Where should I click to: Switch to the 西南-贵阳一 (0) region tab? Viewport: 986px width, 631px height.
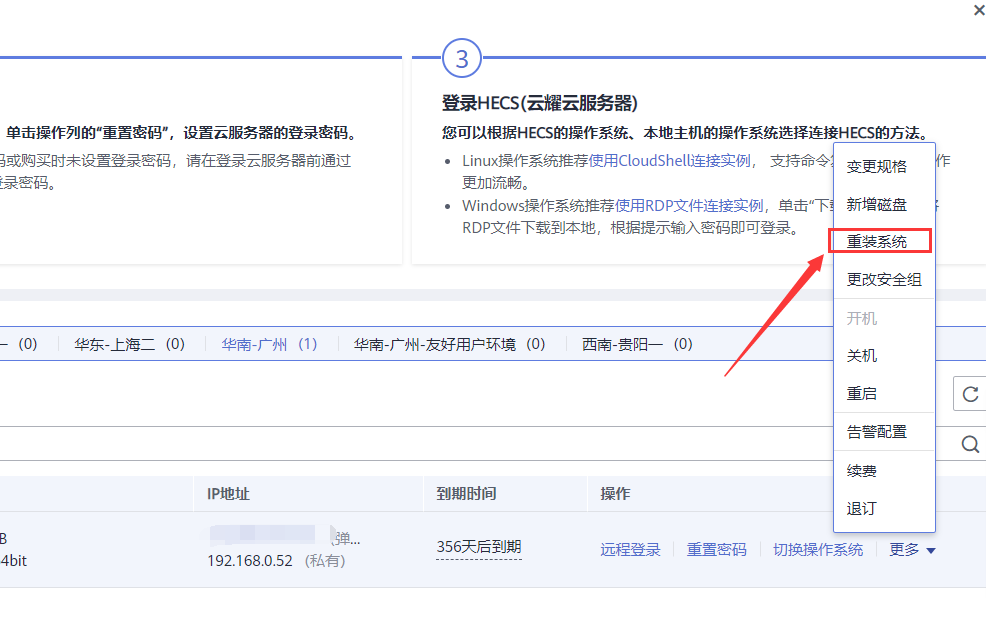pos(637,344)
